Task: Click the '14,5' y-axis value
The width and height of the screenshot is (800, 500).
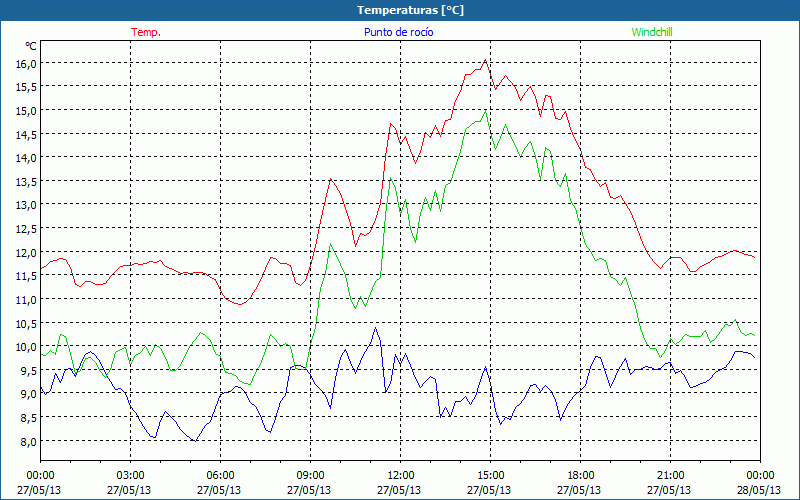Action: click(27, 135)
